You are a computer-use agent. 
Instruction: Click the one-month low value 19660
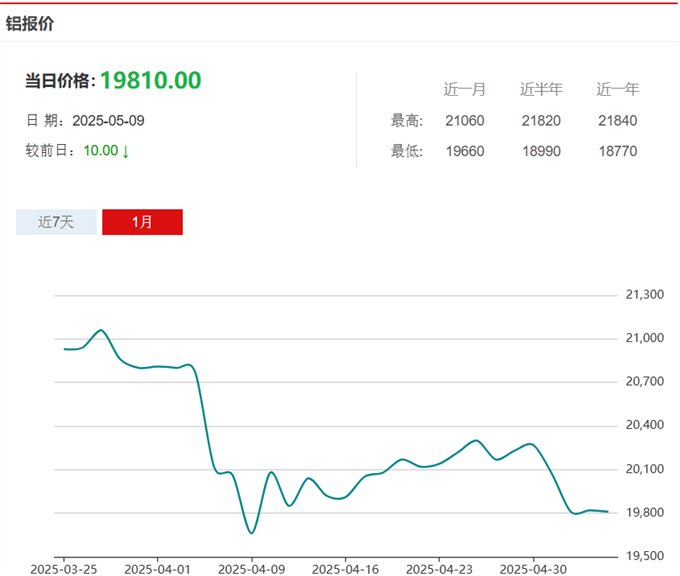[465, 152]
